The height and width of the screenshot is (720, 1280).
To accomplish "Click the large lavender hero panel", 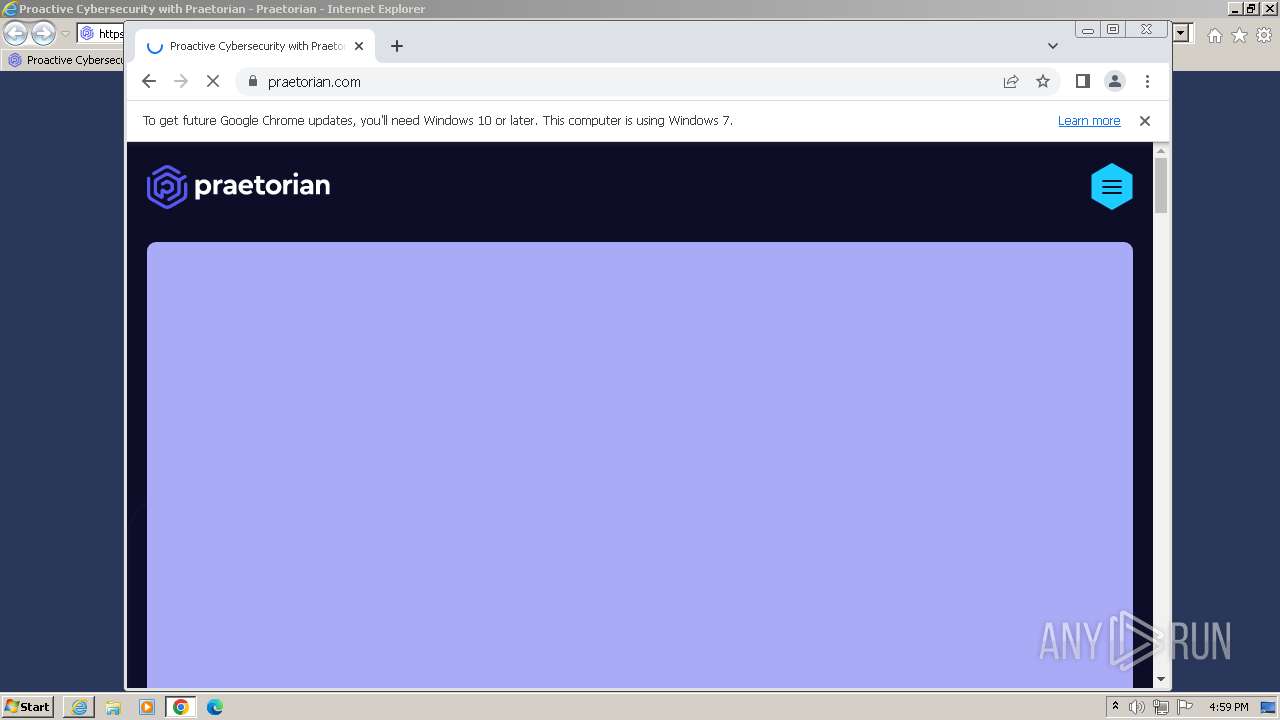I will point(640,465).
